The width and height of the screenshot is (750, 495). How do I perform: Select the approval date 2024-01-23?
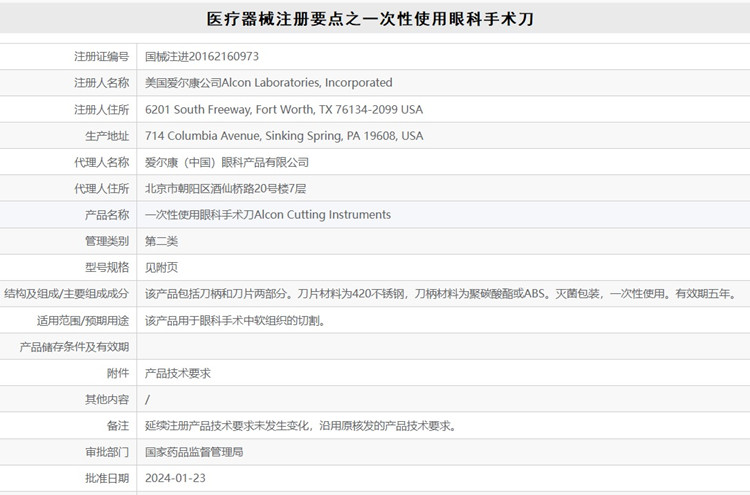click(x=176, y=478)
